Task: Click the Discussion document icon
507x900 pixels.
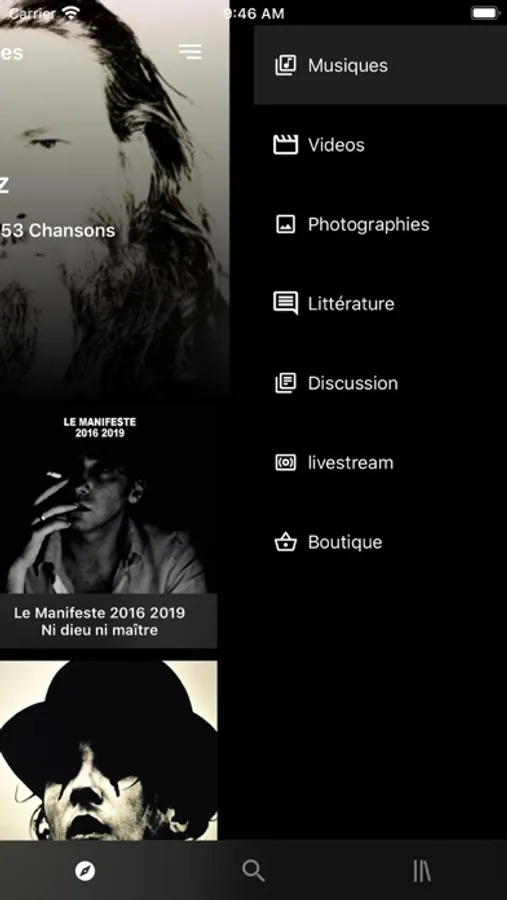Action: pos(285,383)
